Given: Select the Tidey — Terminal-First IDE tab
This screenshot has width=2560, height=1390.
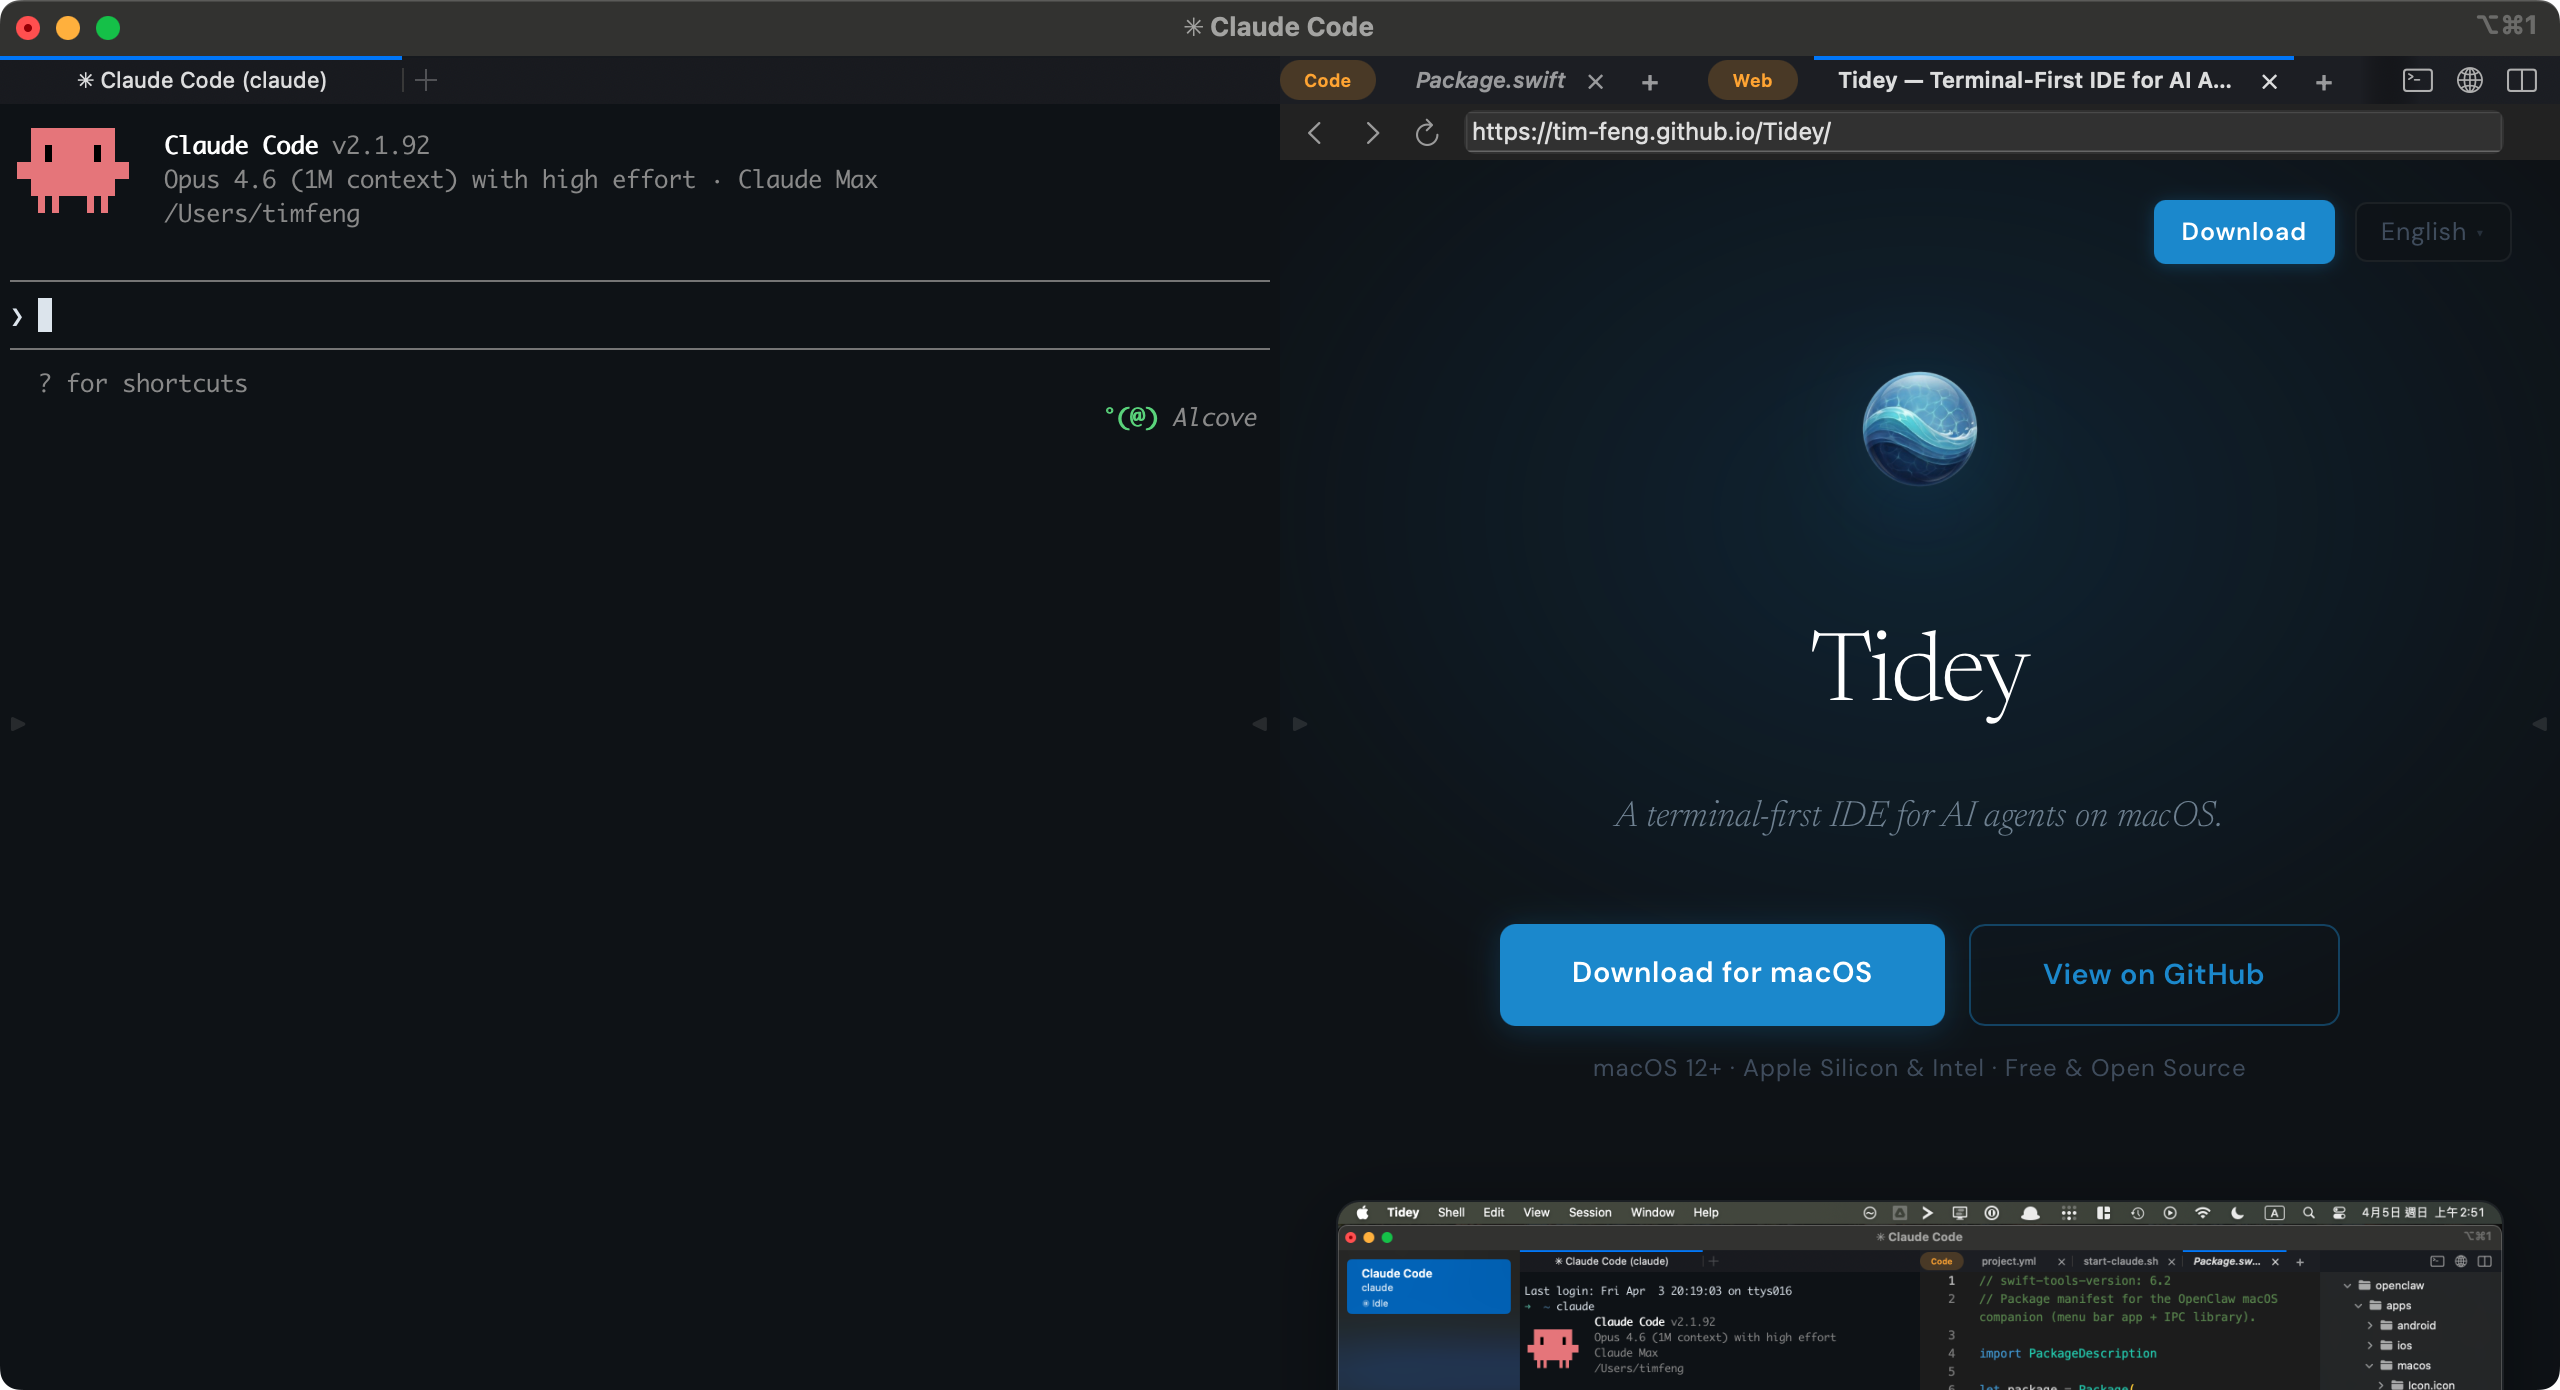Looking at the screenshot, I should (2035, 80).
